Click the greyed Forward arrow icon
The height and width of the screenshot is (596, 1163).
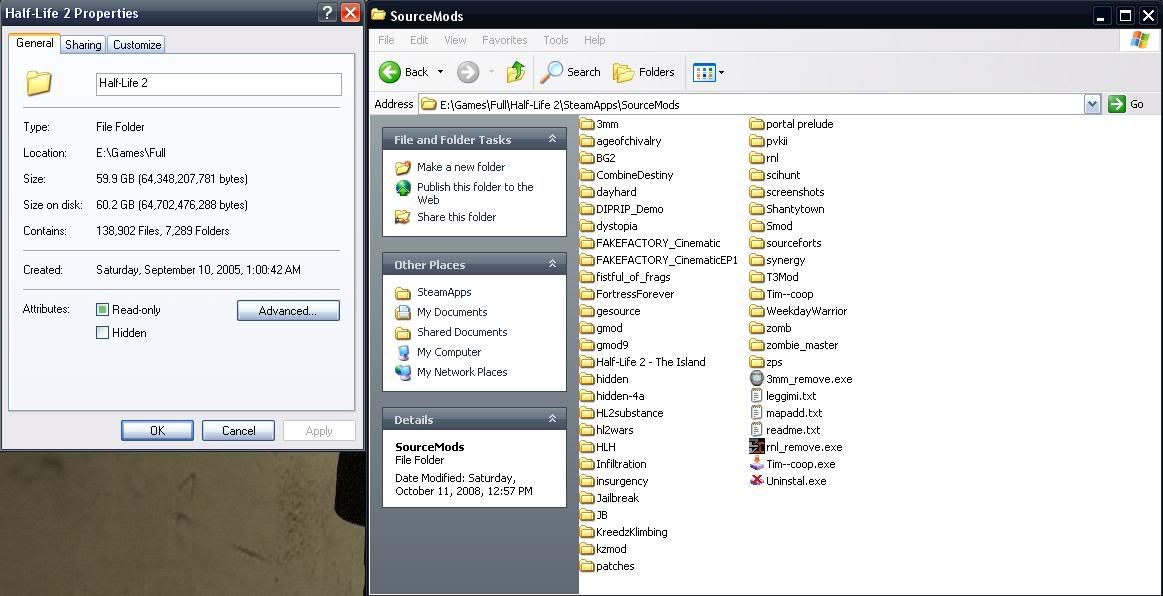coord(467,72)
